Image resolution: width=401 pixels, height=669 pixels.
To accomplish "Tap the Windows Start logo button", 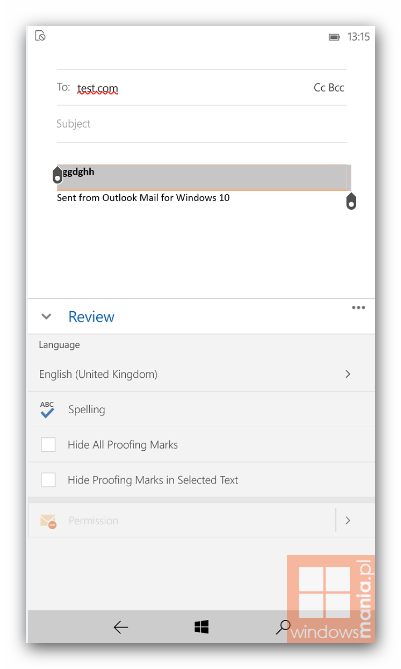I will 201,627.
